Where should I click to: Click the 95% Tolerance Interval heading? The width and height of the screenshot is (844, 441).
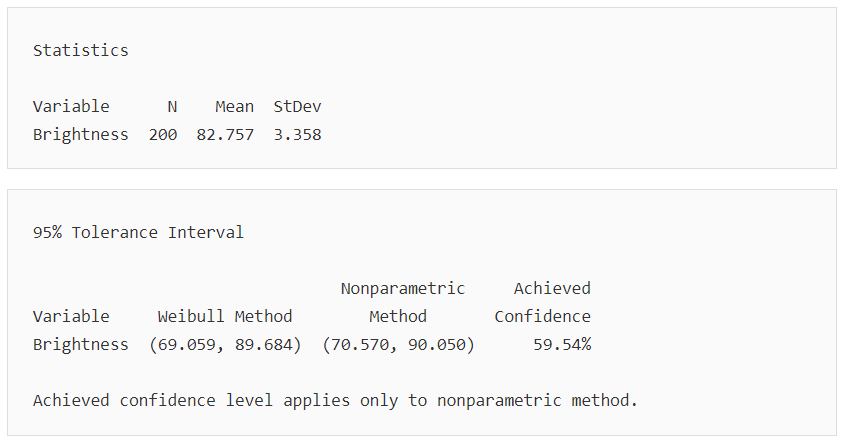138,233
